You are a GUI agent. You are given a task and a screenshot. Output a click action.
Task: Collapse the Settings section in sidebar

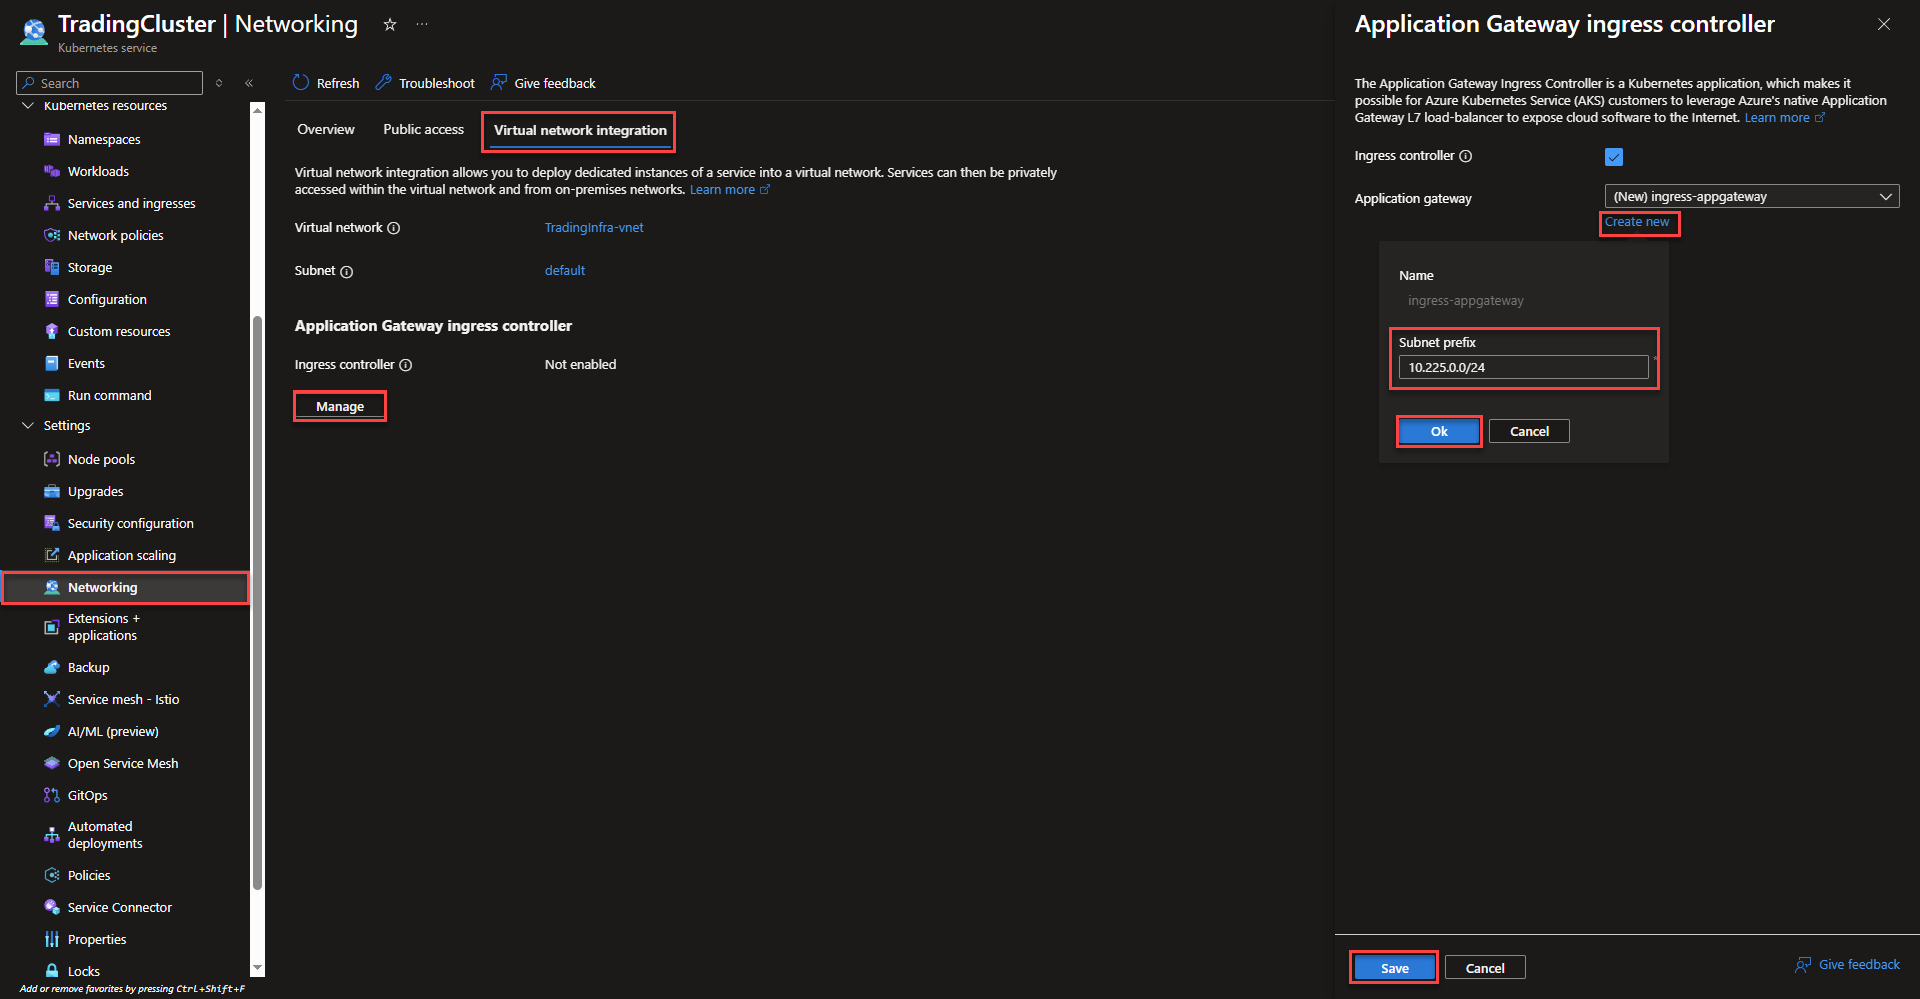click(28, 426)
